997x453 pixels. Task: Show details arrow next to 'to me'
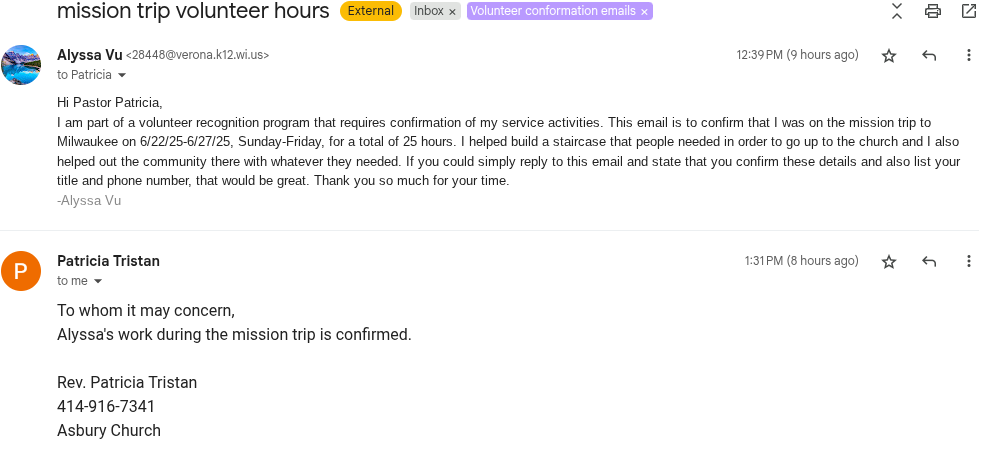pyautogui.click(x=98, y=281)
